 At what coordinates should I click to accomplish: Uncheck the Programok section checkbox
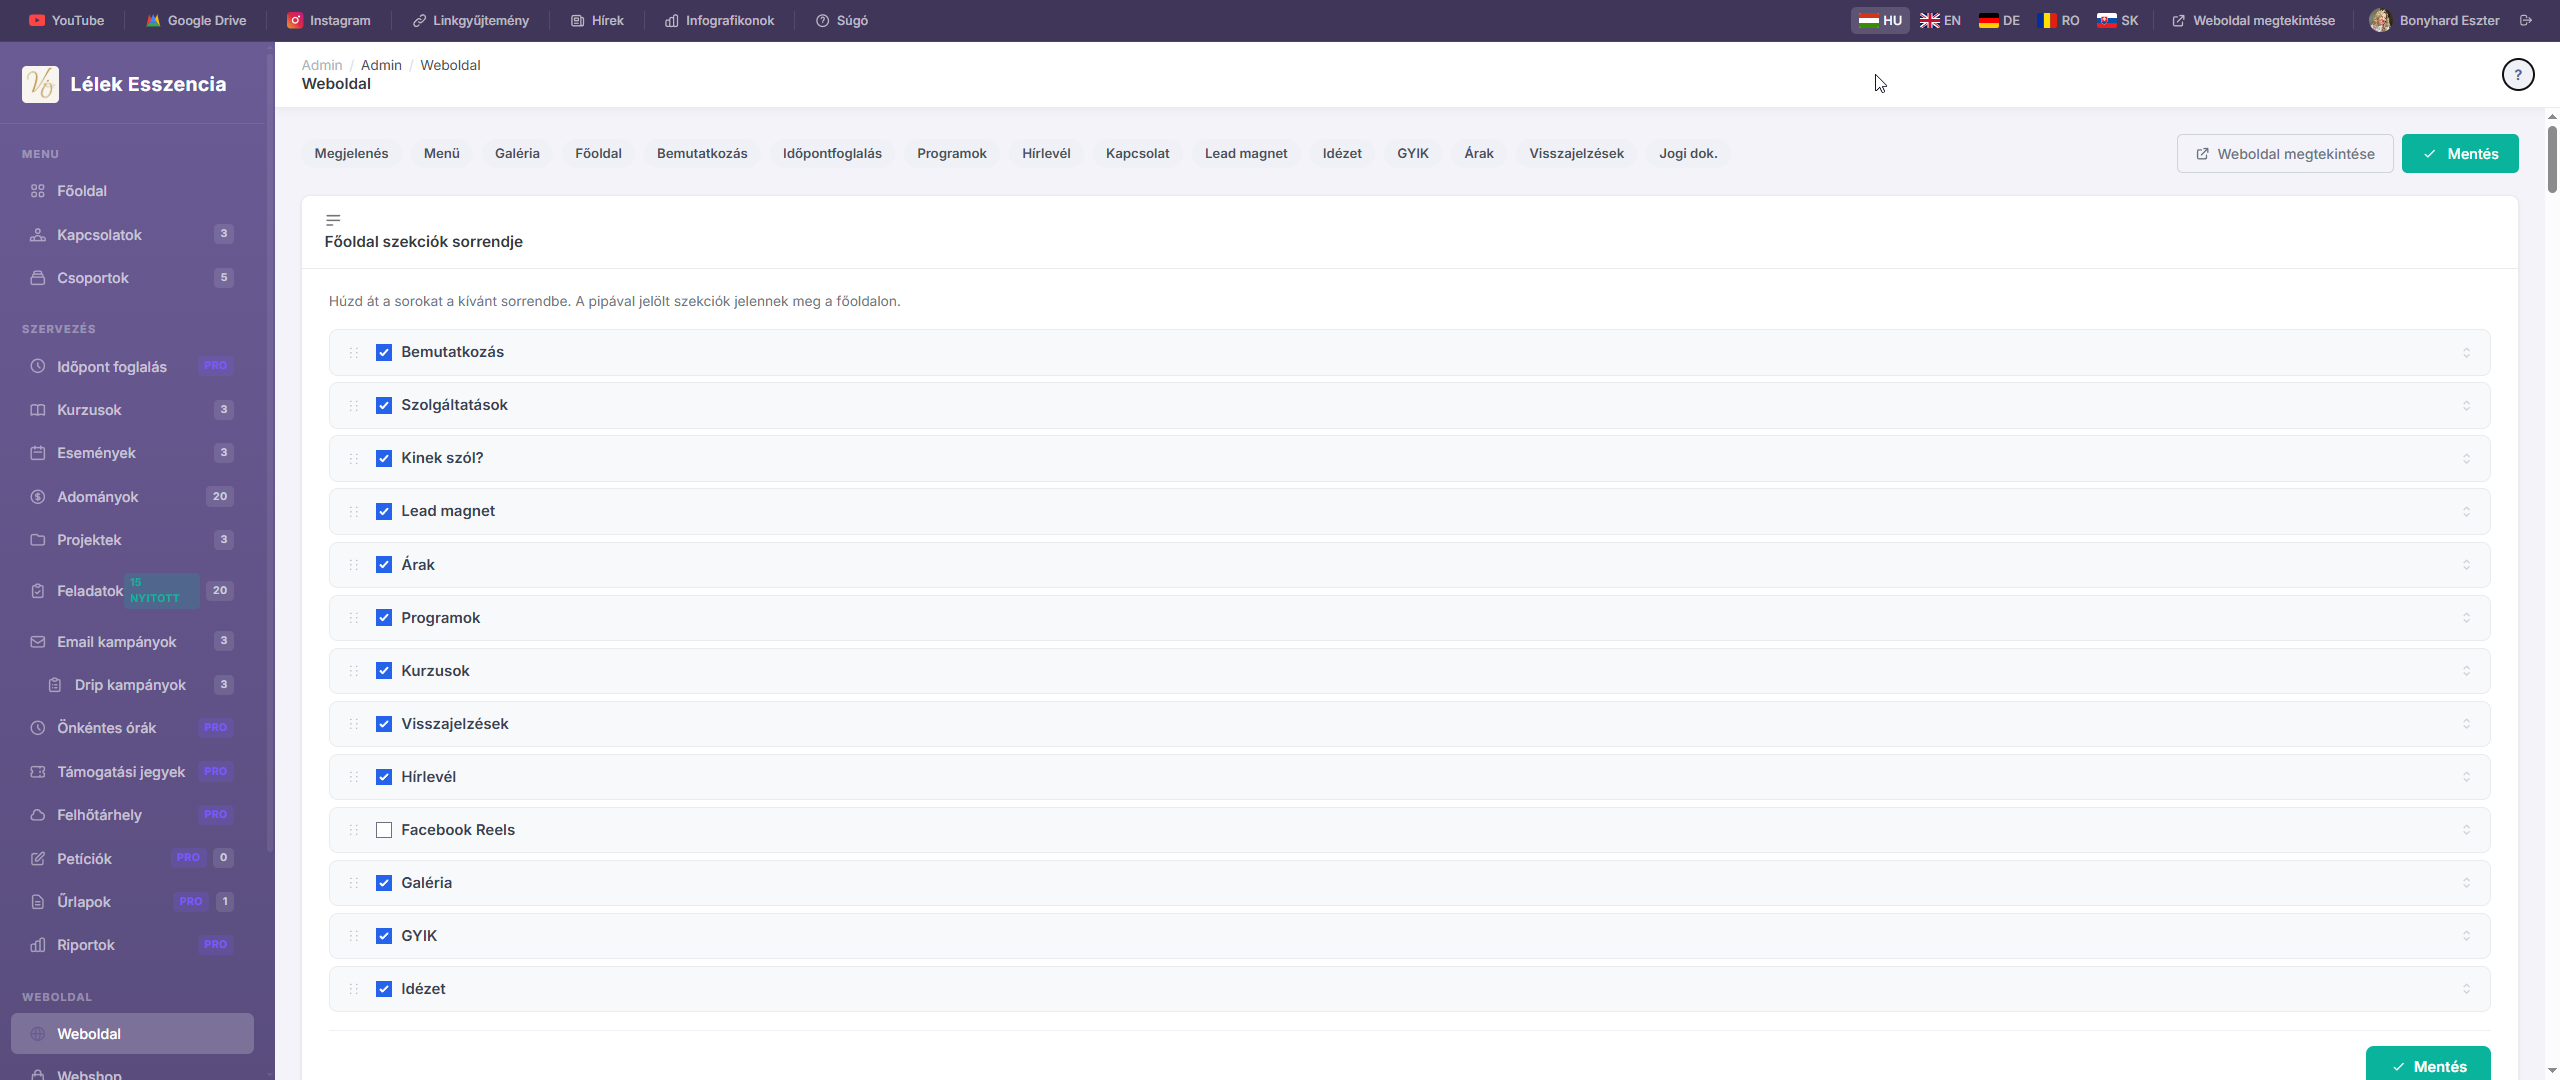tap(384, 618)
